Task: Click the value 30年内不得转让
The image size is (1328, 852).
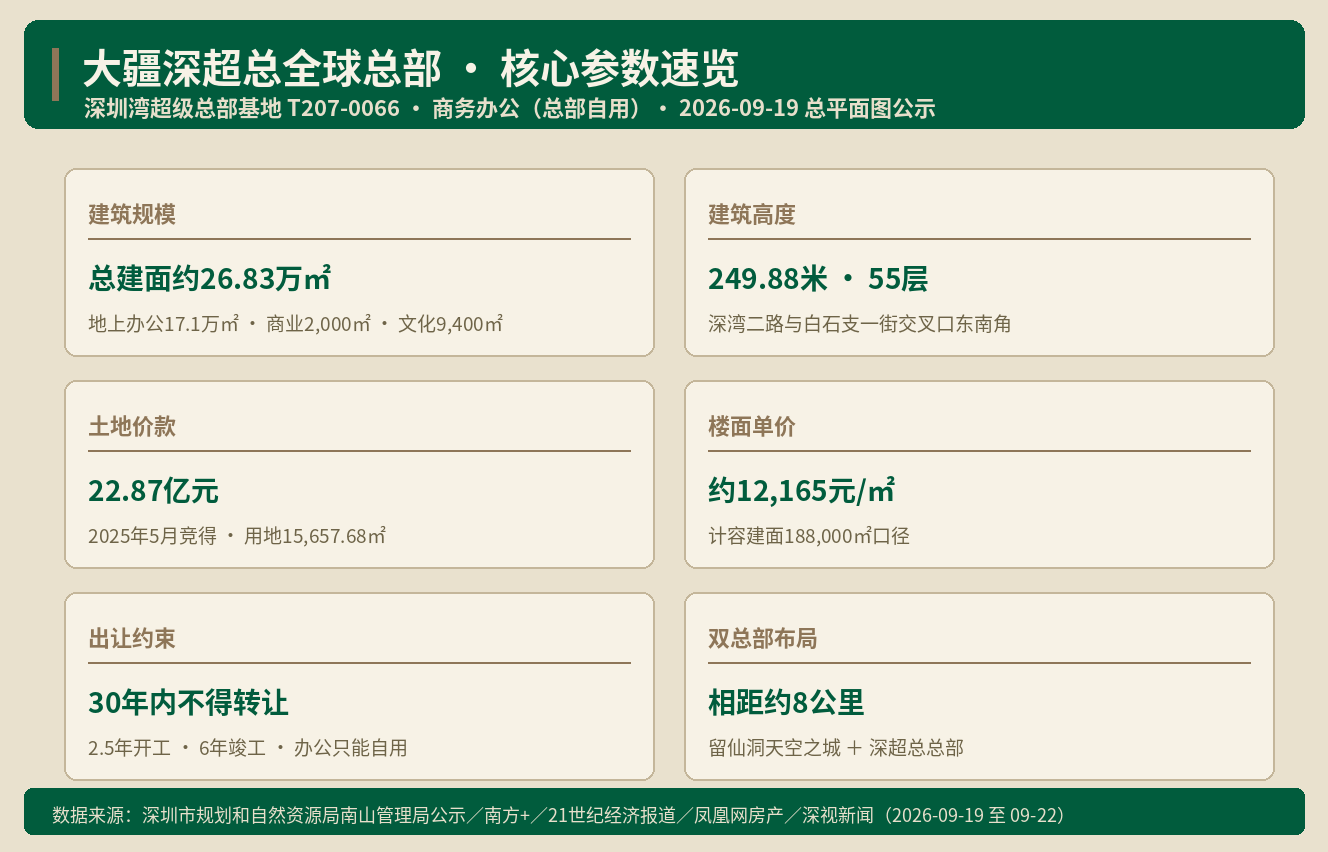Action: (x=188, y=703)
